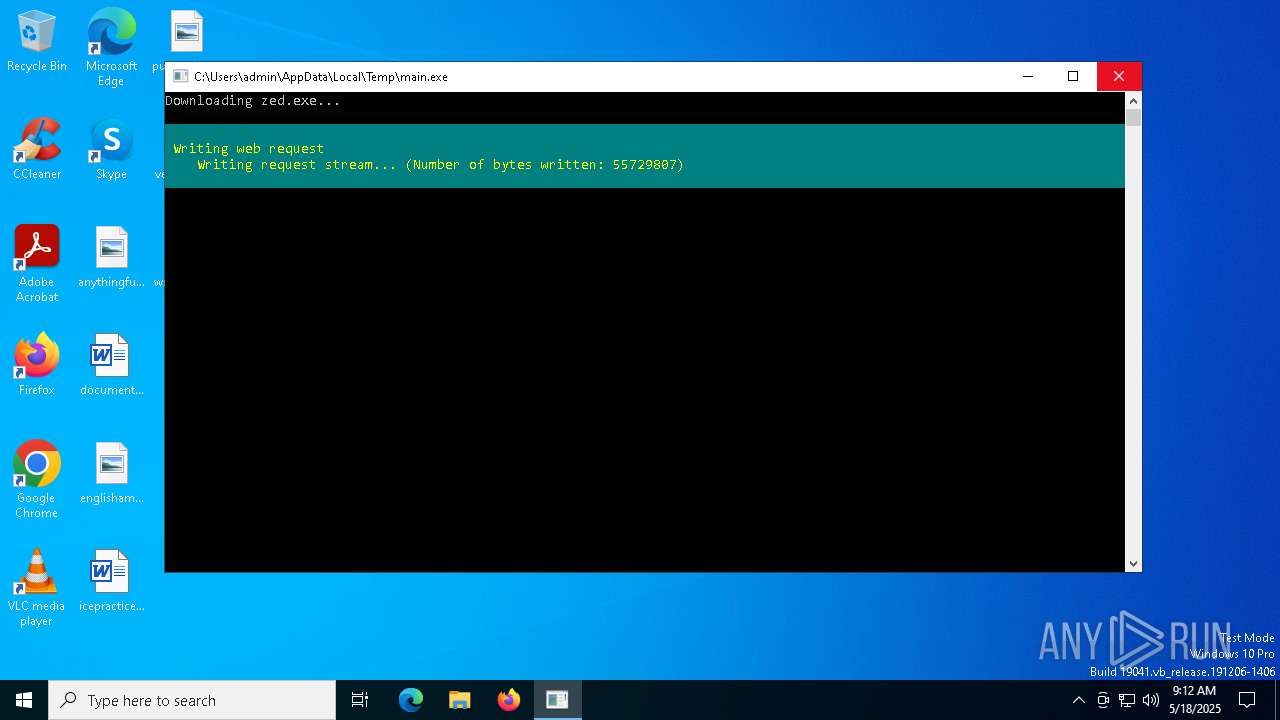This screenshot has width=1280, height=720.
Task: Open Task View on the taskbar
Action: [x=360, y=700]
